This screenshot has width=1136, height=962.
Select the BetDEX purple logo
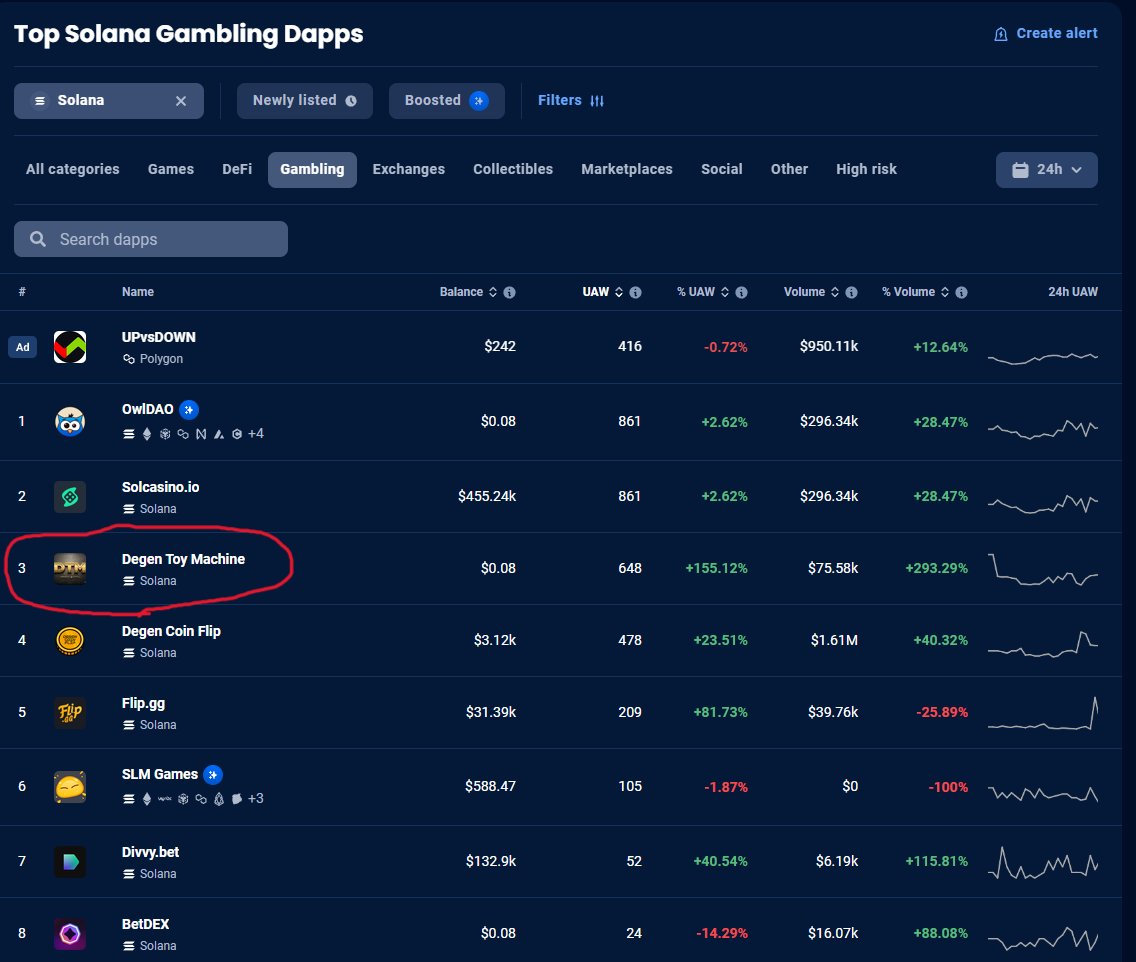[x=69, y=933]
